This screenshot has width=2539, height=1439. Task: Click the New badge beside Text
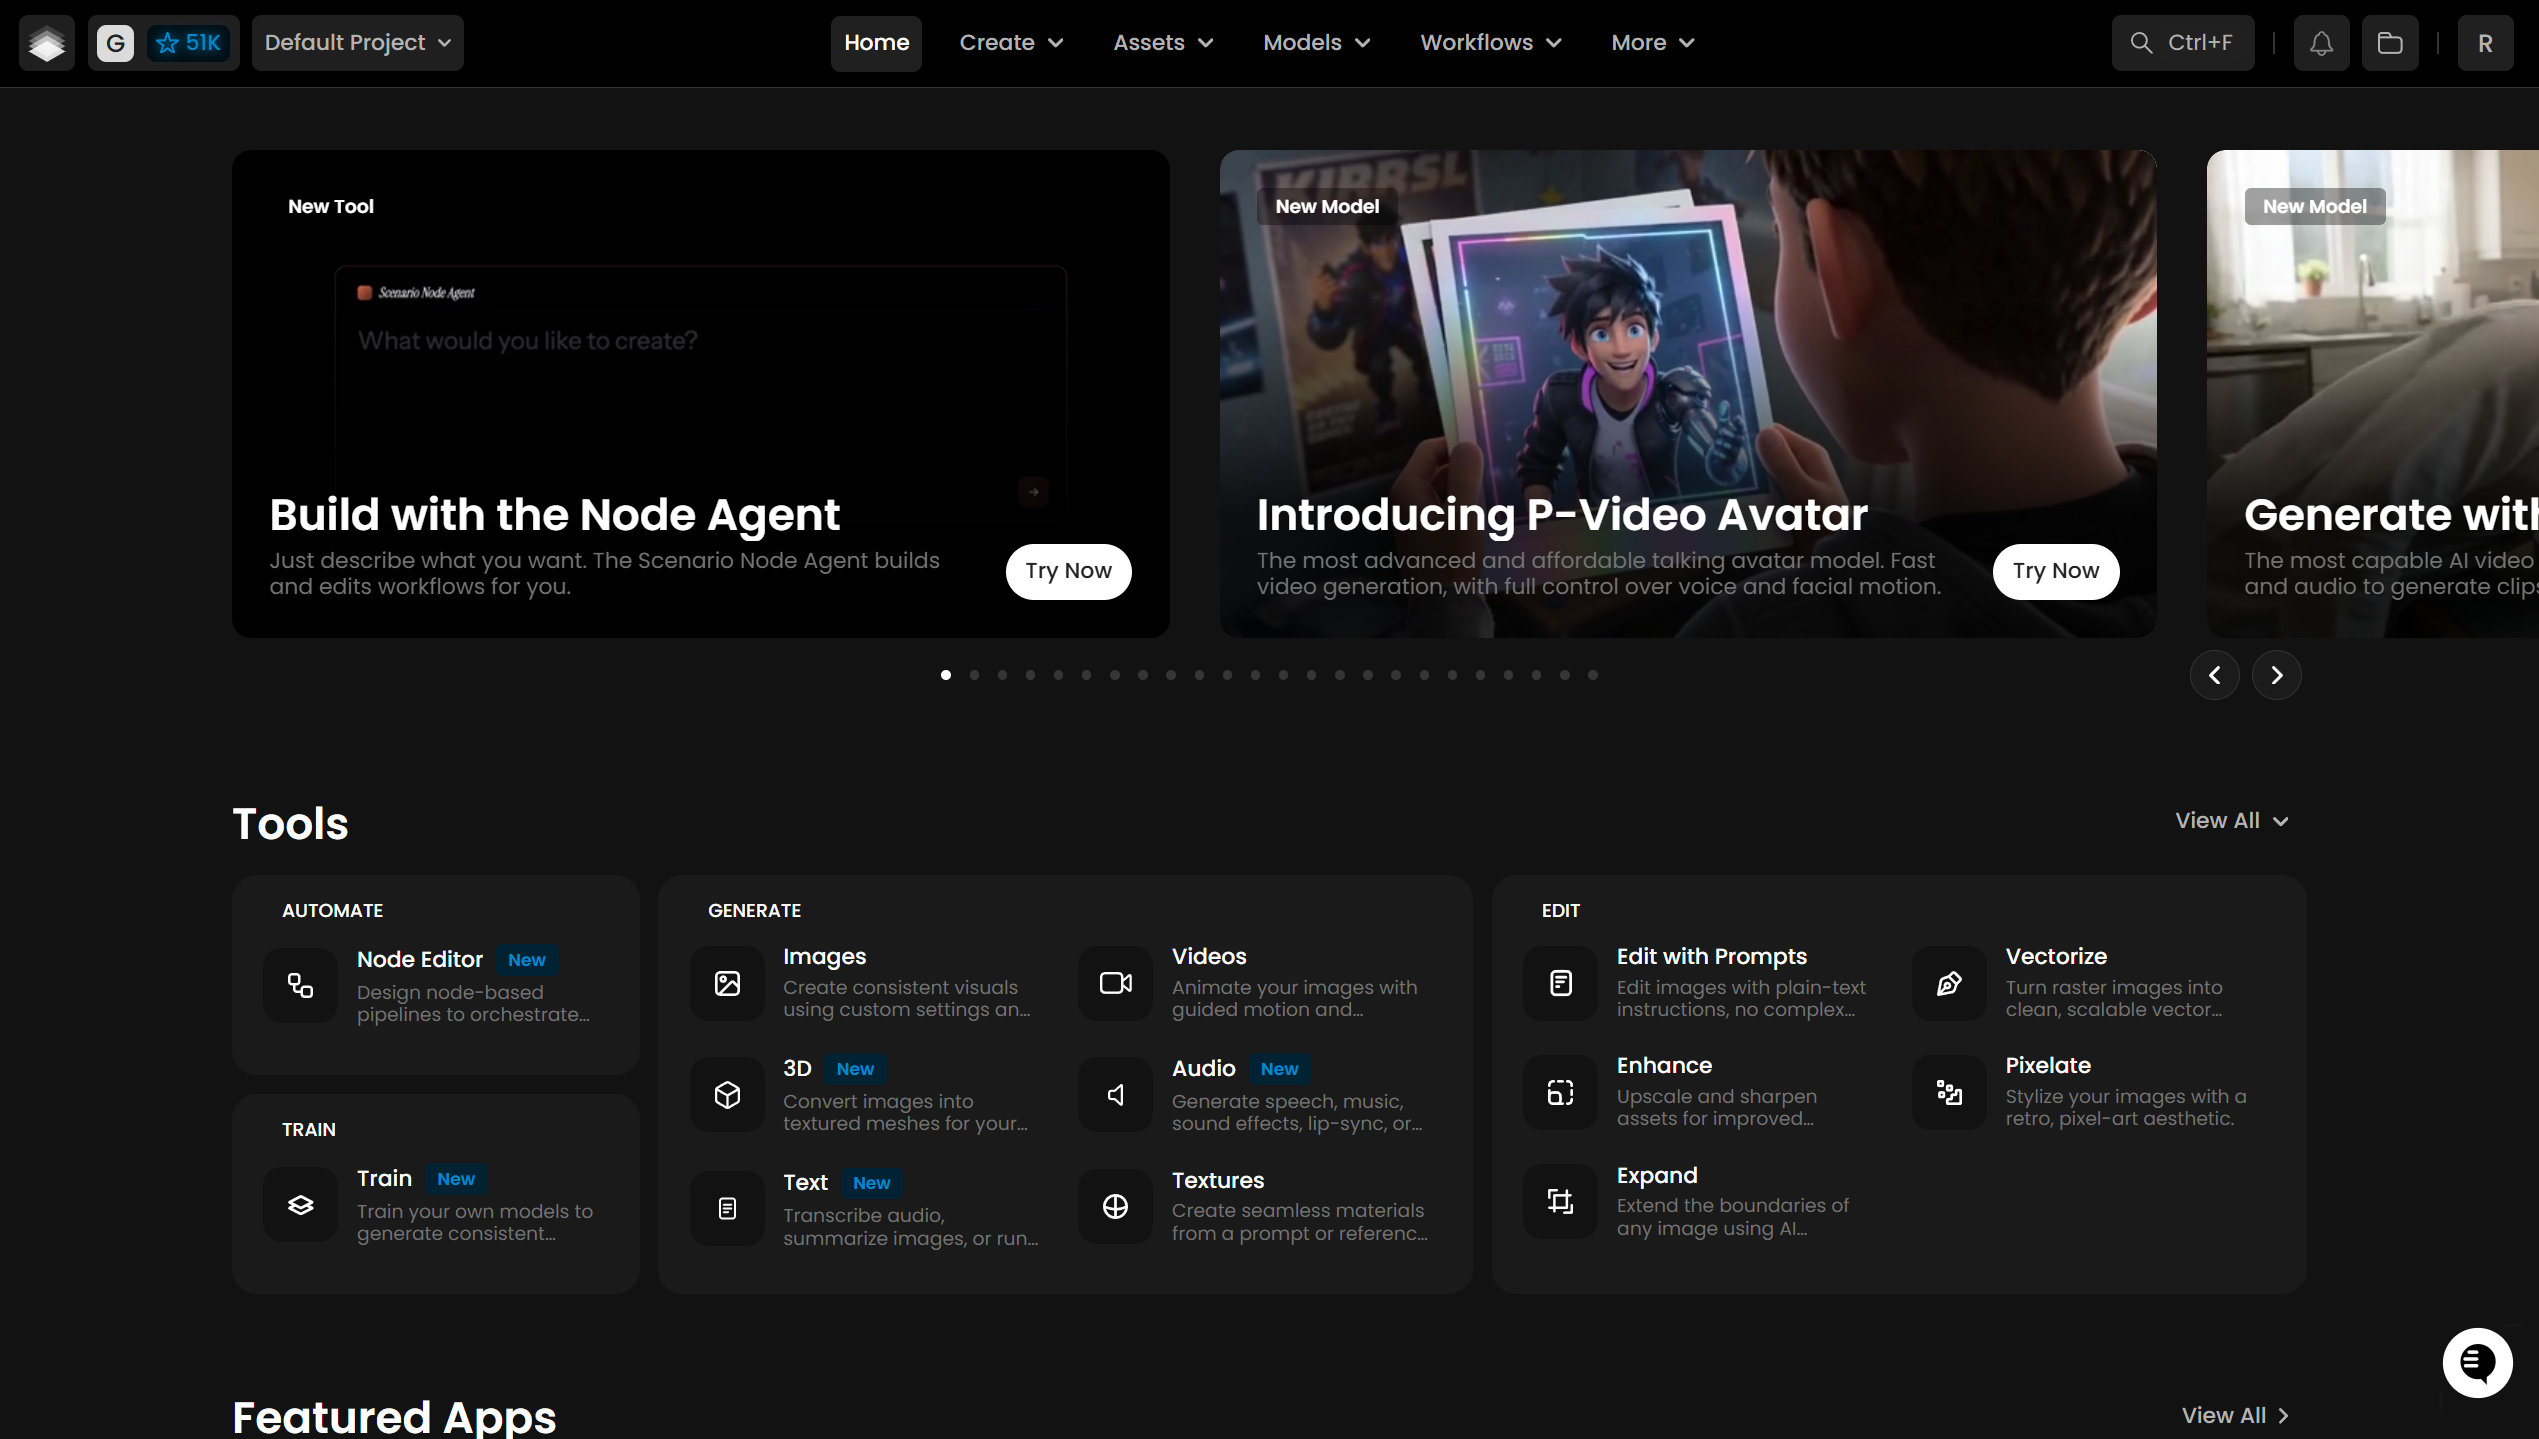[x=871, y=1183]
